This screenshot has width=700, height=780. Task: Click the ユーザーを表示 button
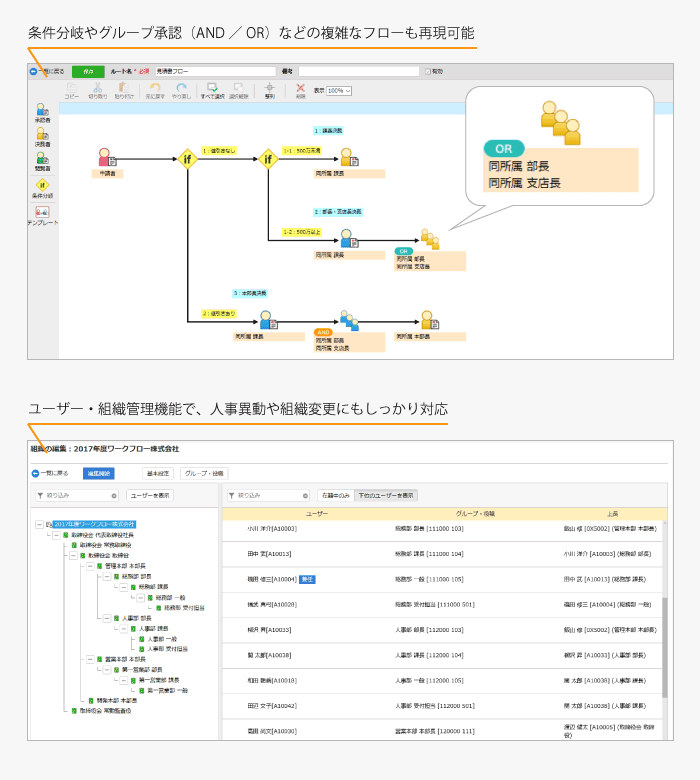point(150,495)
